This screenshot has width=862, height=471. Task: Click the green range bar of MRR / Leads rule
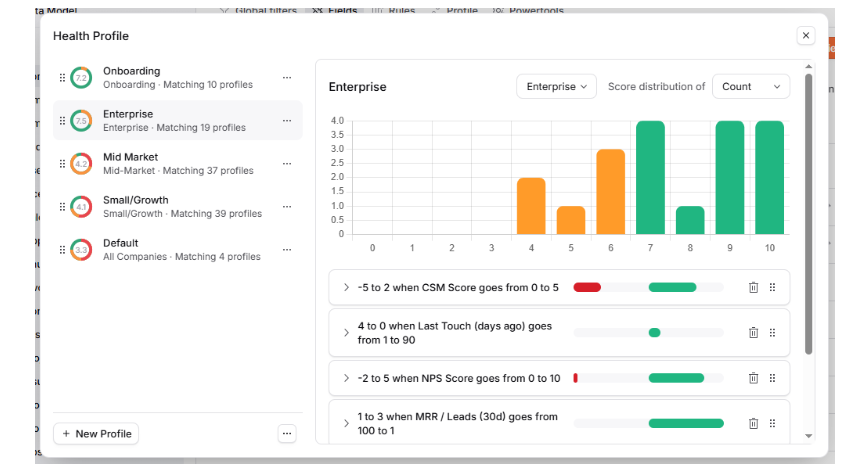pyautogui.click(x=686, y=423)
